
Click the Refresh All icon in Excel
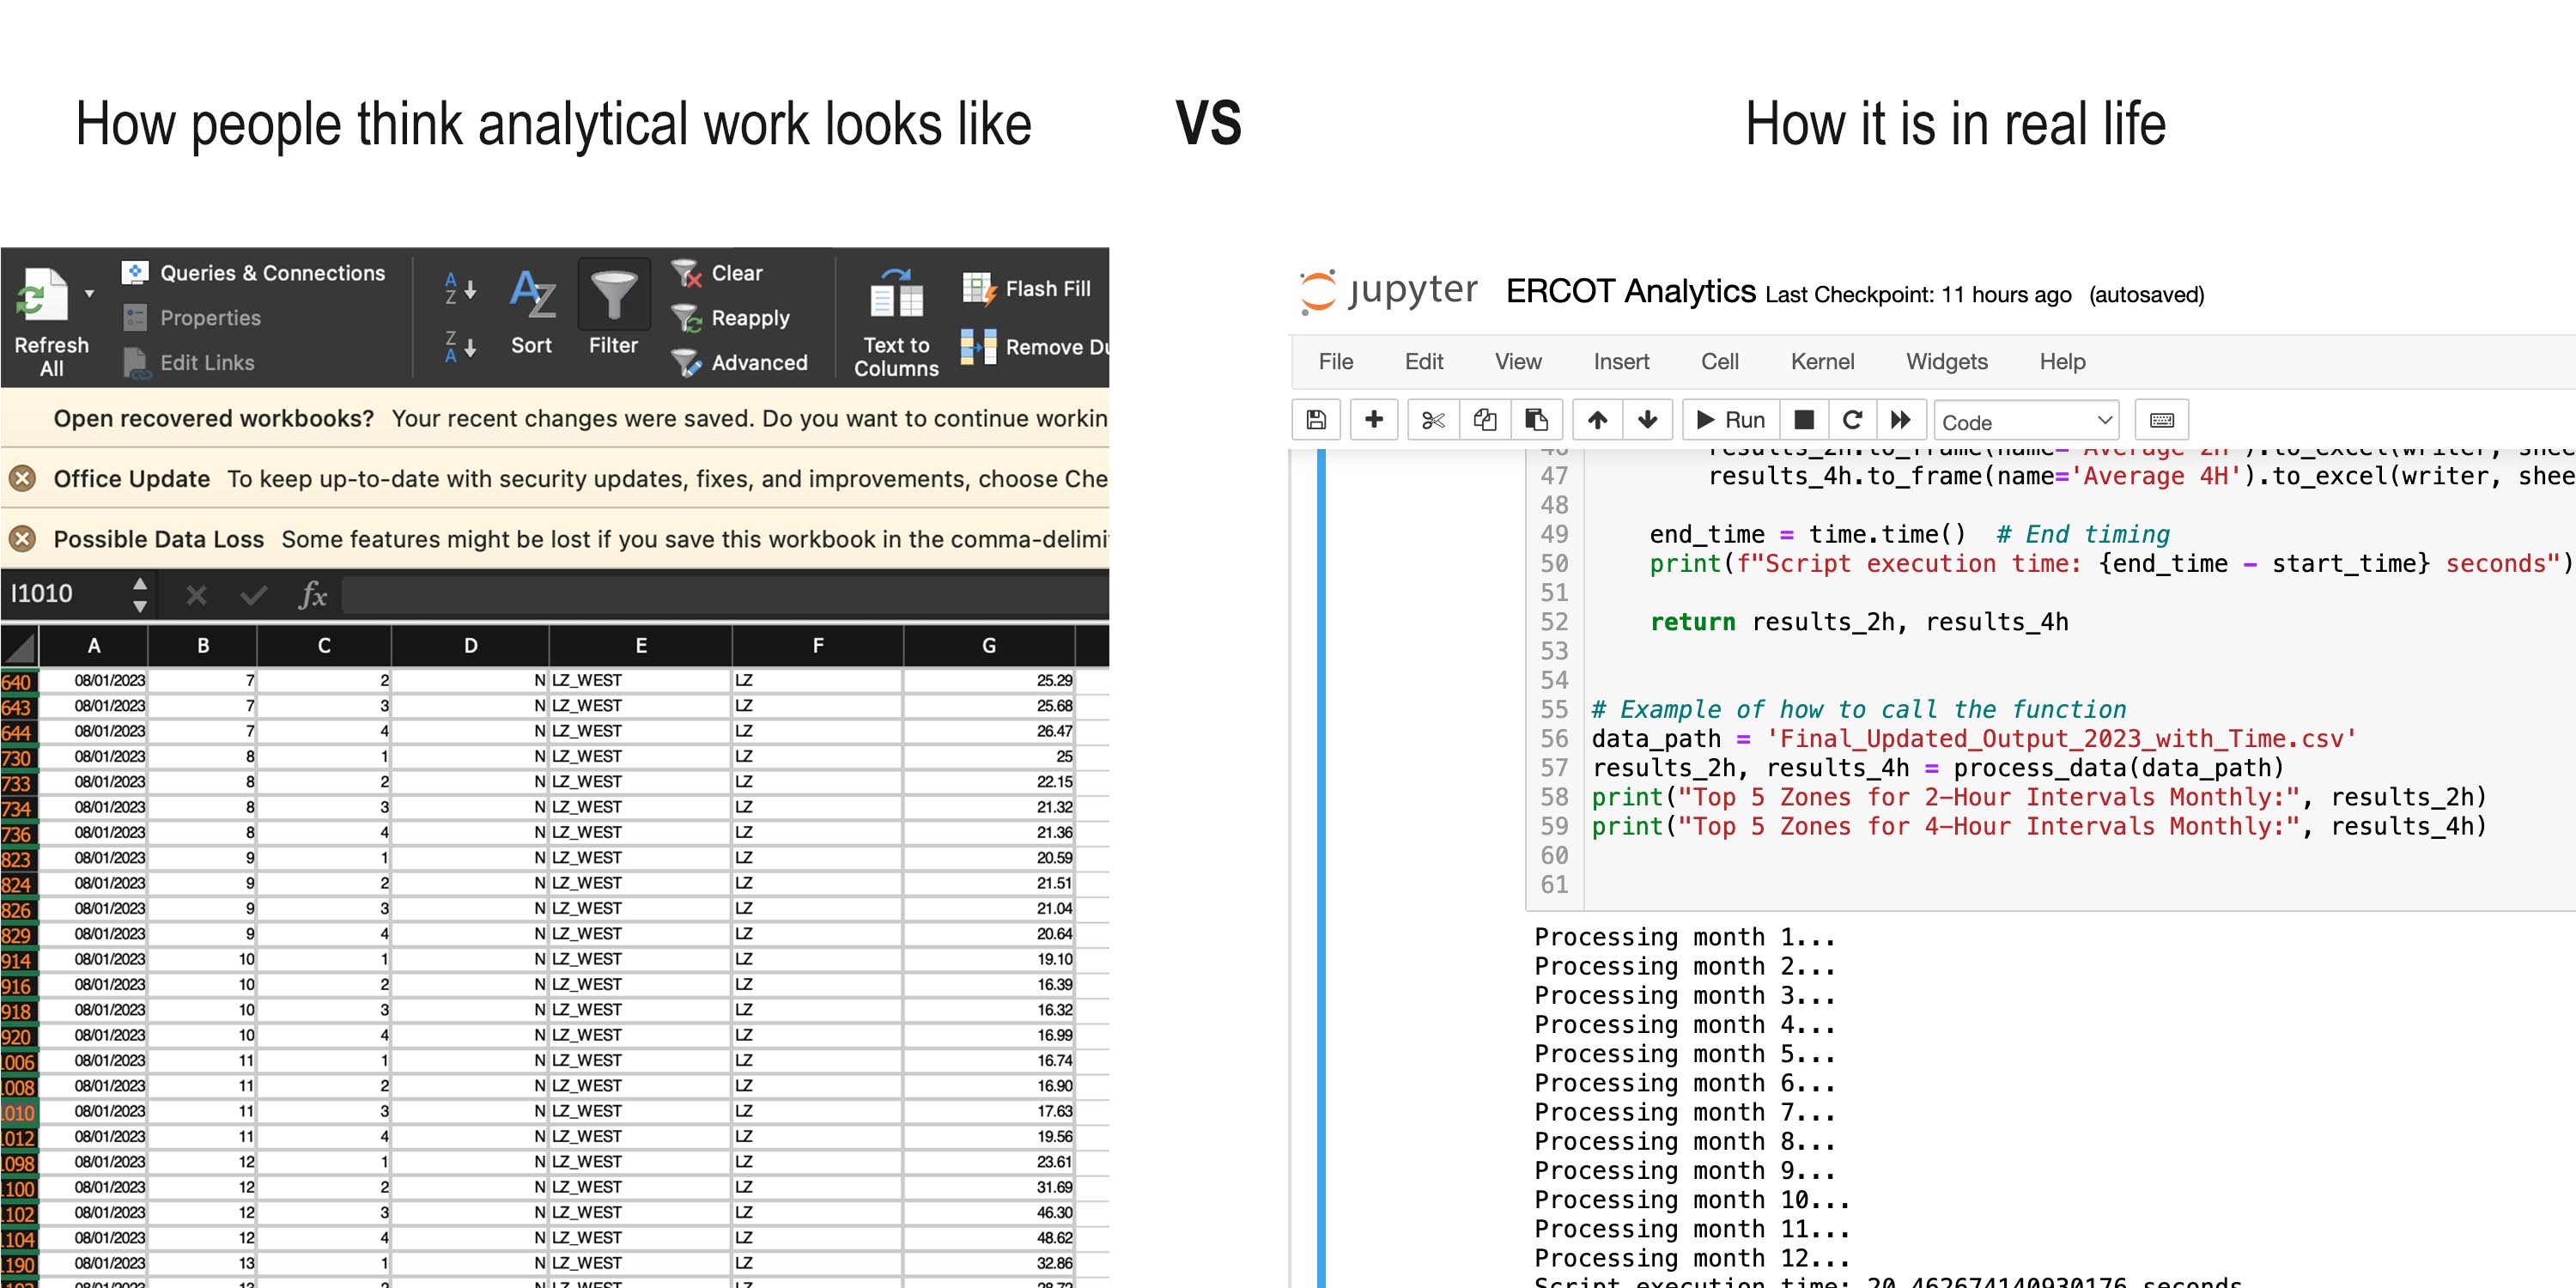pos(43,296)
